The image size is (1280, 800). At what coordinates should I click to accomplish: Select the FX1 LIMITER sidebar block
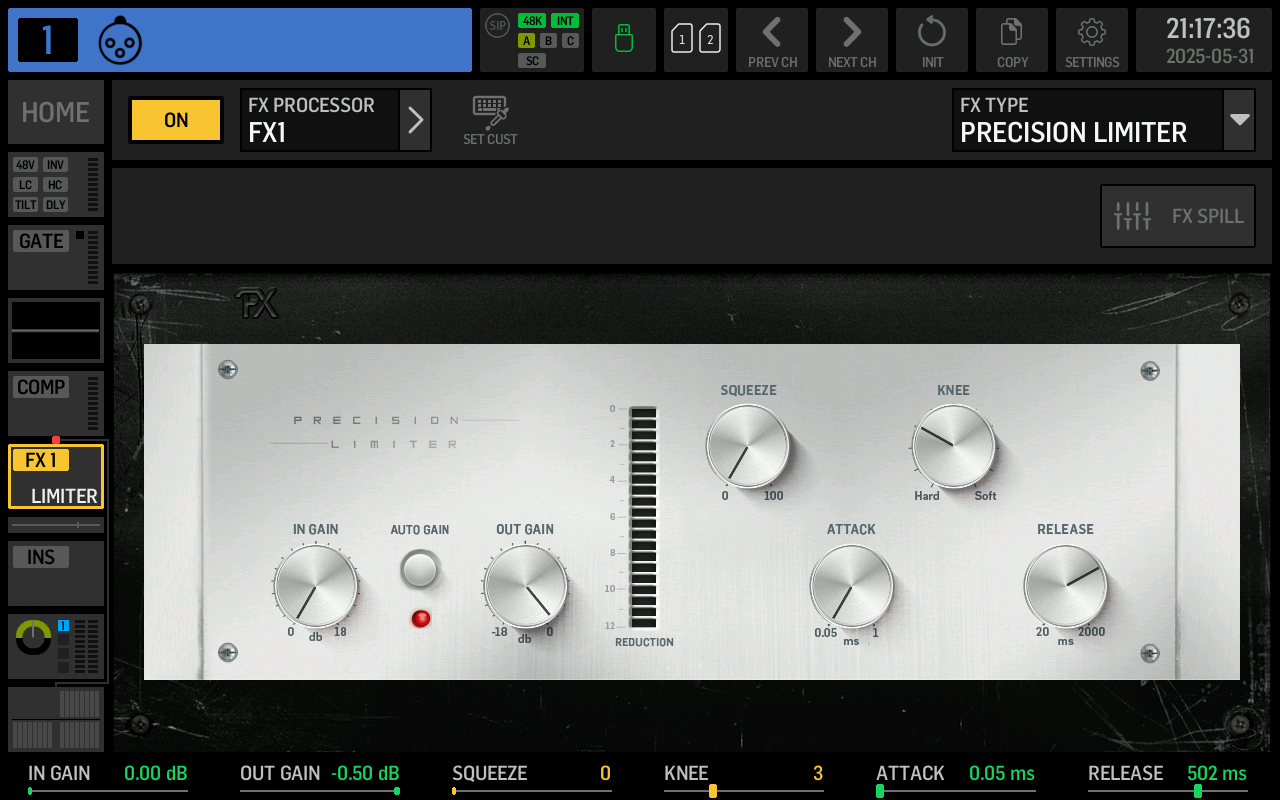[55, 476]
